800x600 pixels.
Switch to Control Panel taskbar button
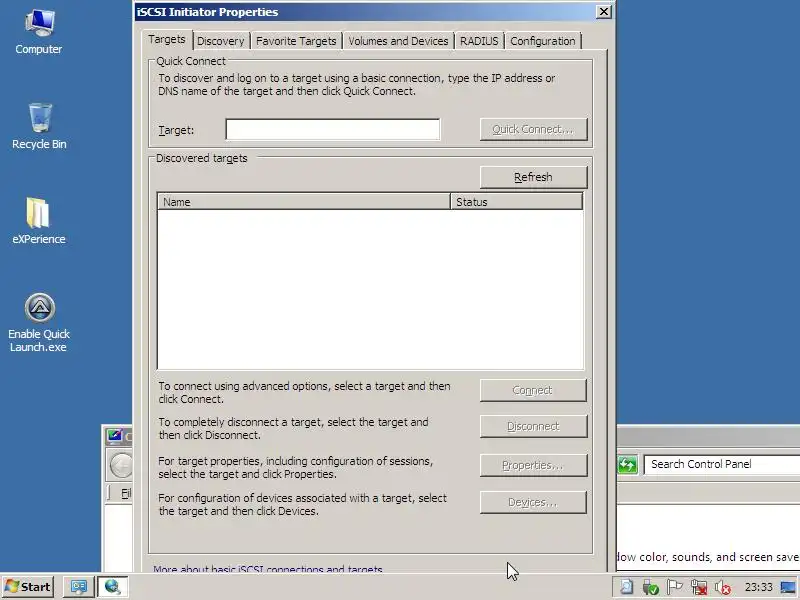point(79,587)
